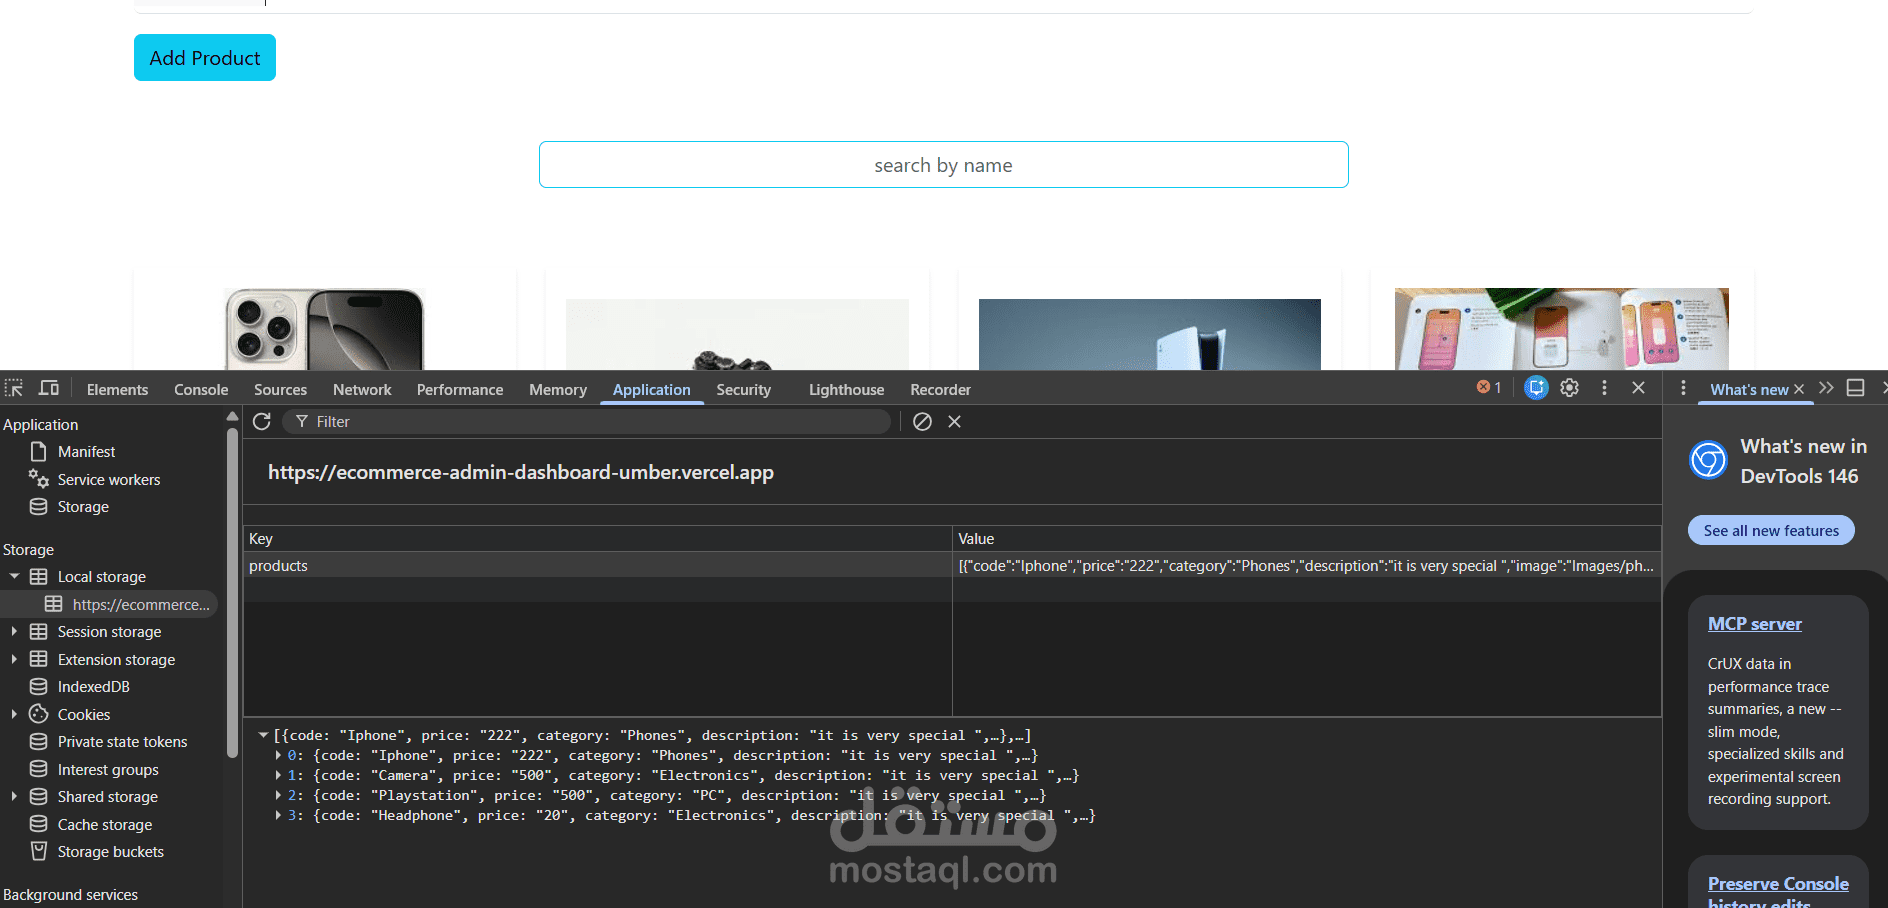Switch to the Lighthouse tab
This screenshot has width=1888, height=908.
point(847,390)
